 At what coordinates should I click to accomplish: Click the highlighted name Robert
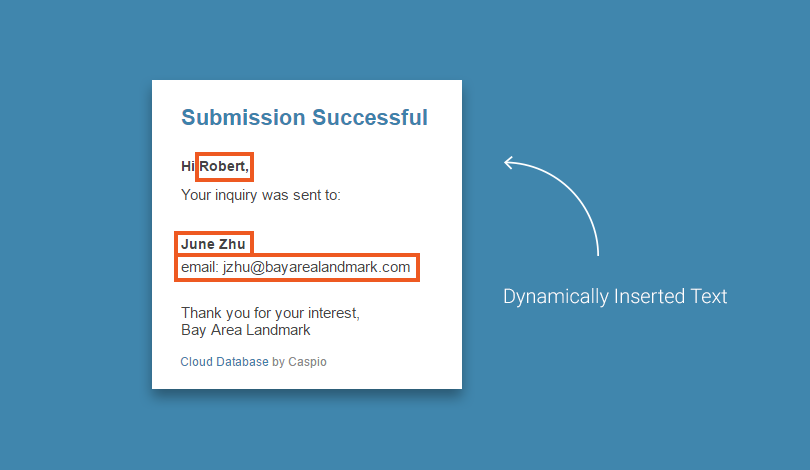pyautogui.click(x=224, y=166)
